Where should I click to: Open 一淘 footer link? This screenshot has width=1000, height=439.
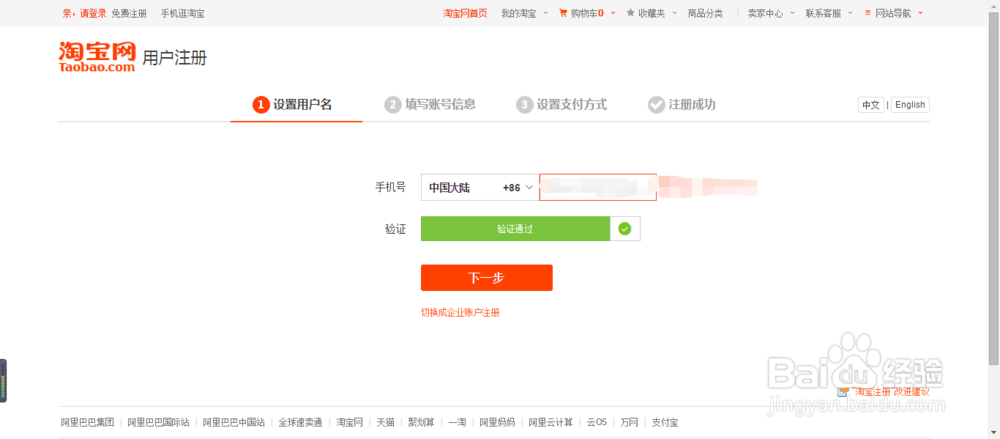click(457, 422)
